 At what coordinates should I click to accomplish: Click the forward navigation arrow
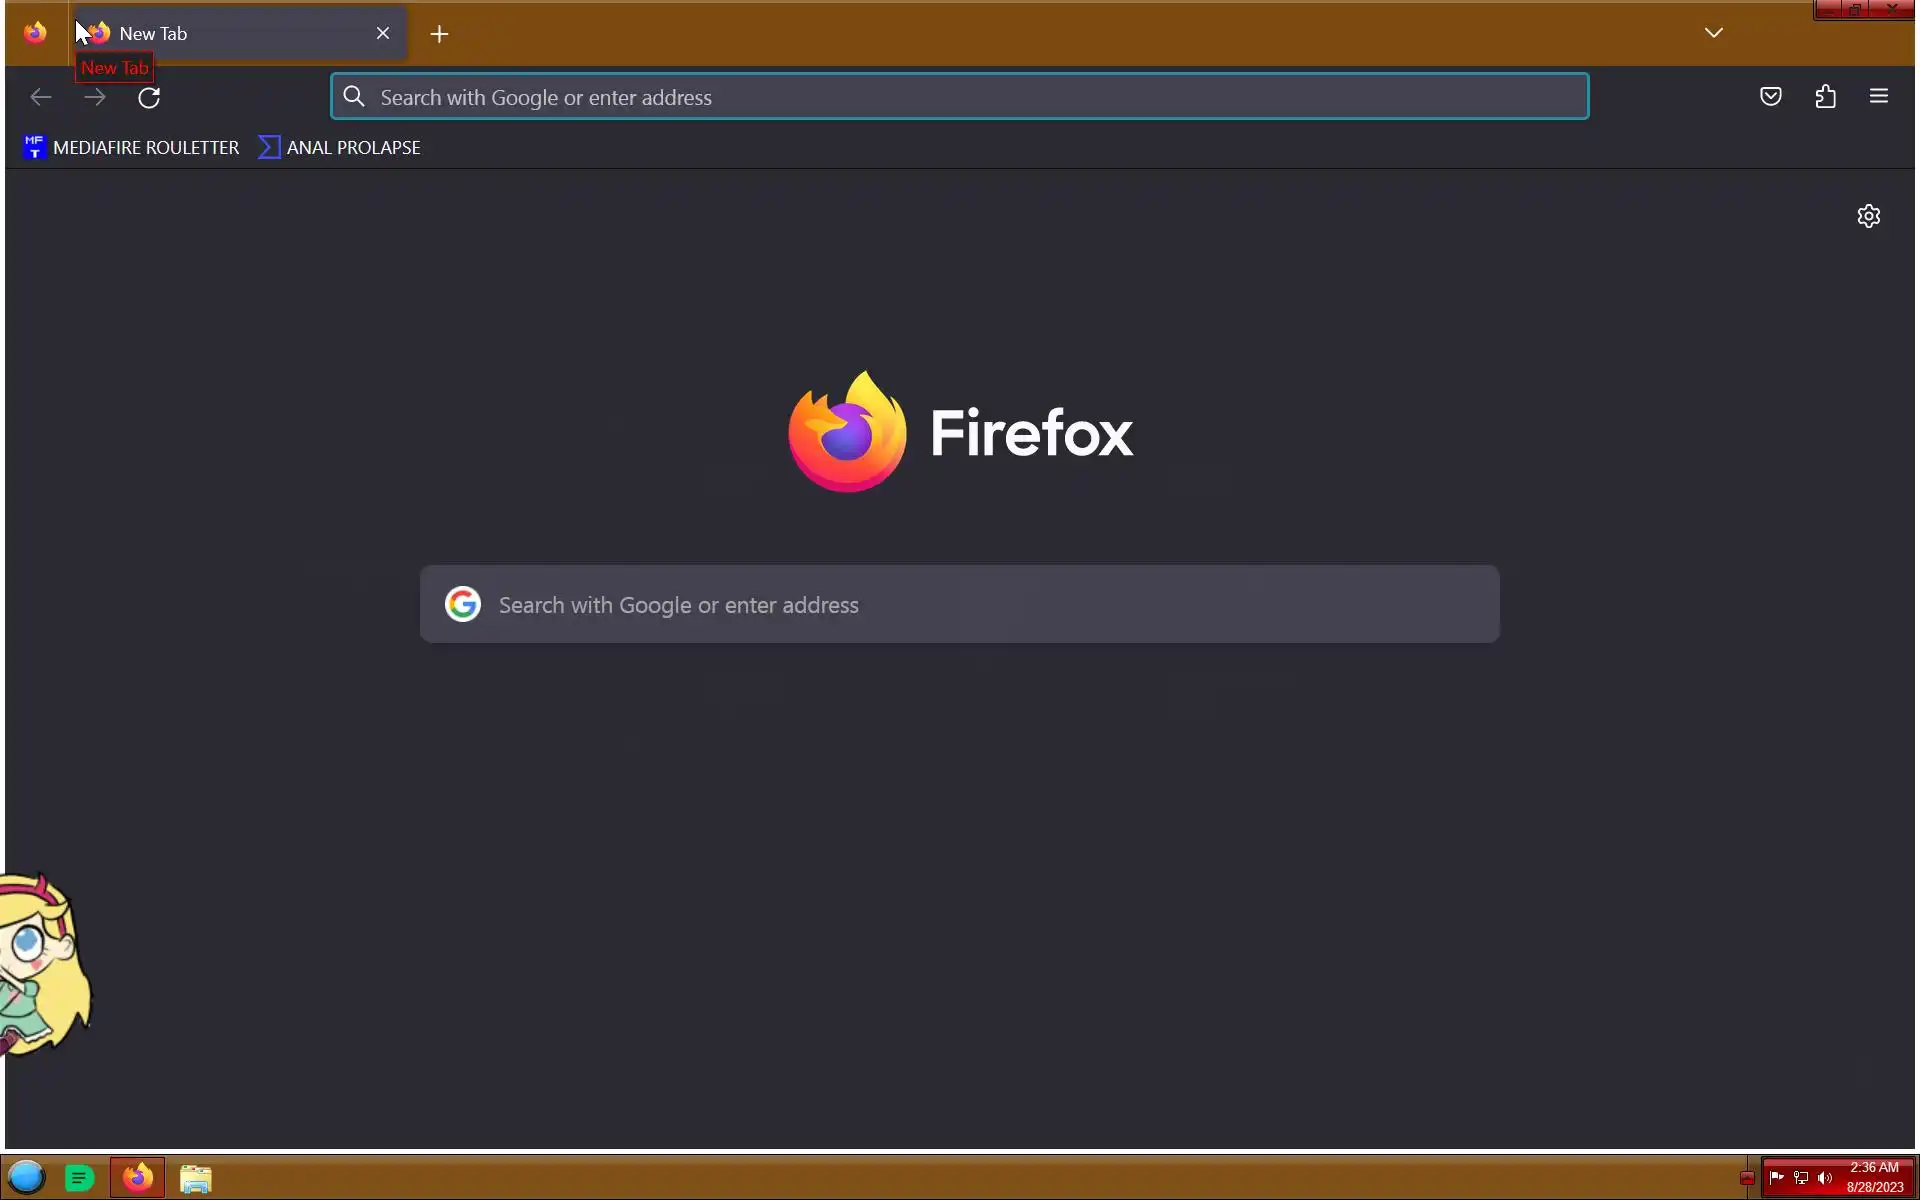[95, 97]
